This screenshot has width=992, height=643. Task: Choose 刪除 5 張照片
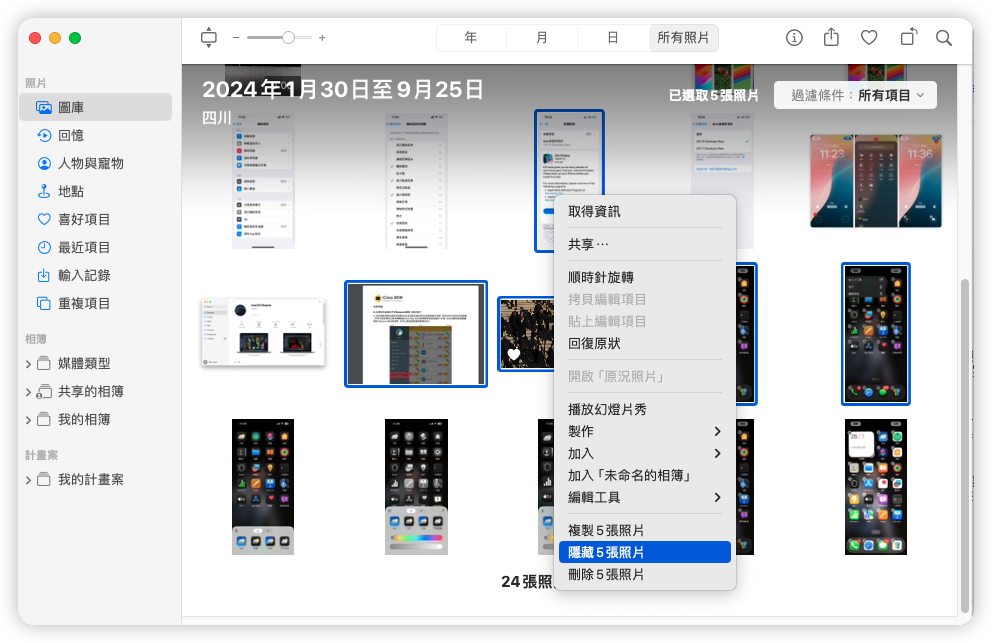point(645,575)
